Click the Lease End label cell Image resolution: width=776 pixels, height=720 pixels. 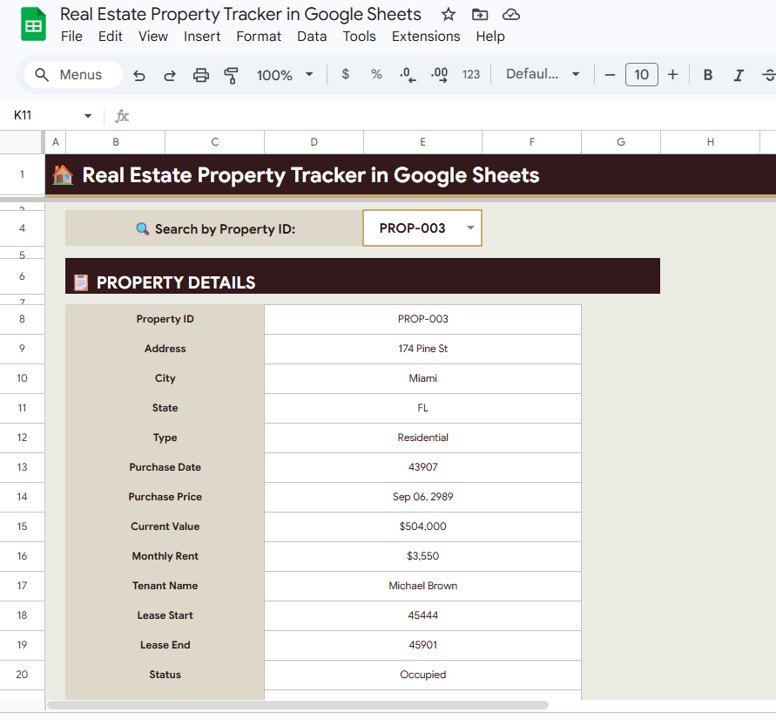pos(165,645)
